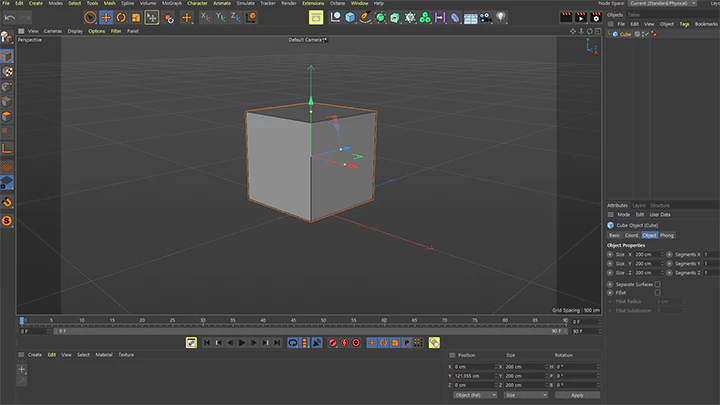The height and width of the screenshot is (405, 720).
Task: Open the Object (Rel) dropdown
Action: pos(475,395)
